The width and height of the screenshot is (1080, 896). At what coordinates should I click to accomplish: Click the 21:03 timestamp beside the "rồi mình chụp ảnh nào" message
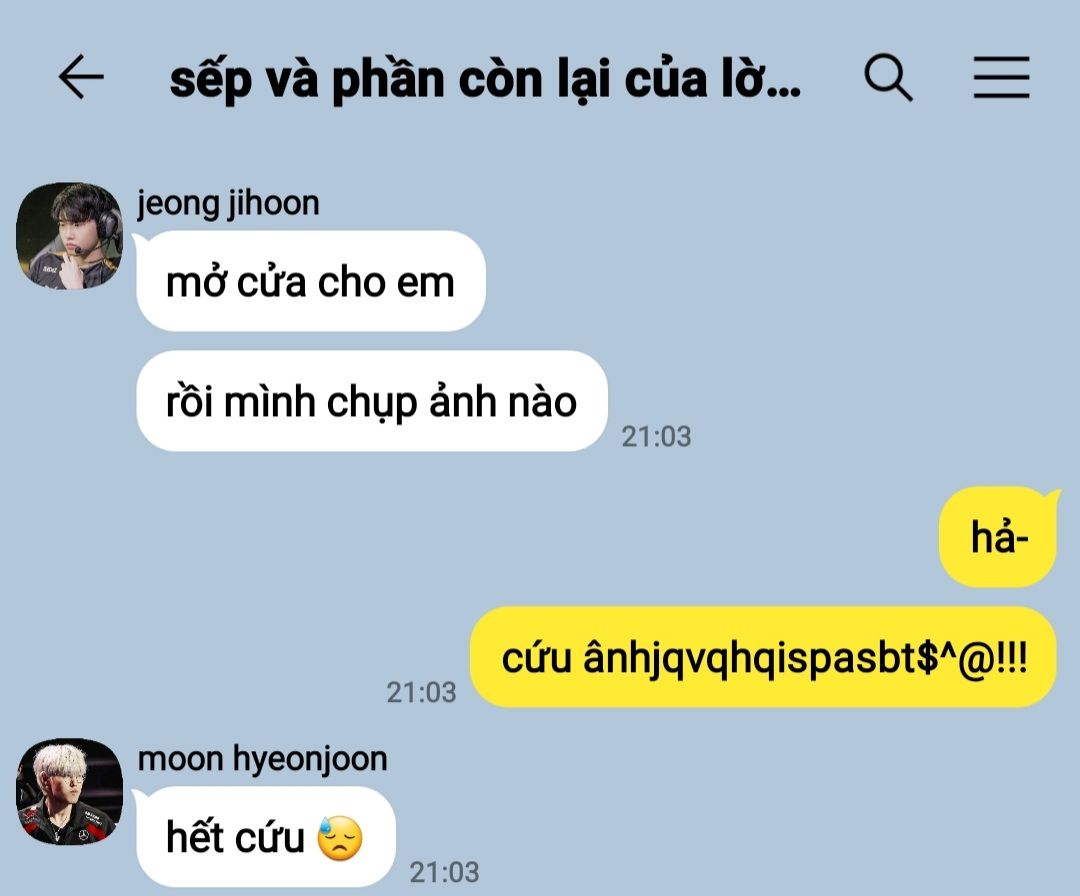point(656,437)
